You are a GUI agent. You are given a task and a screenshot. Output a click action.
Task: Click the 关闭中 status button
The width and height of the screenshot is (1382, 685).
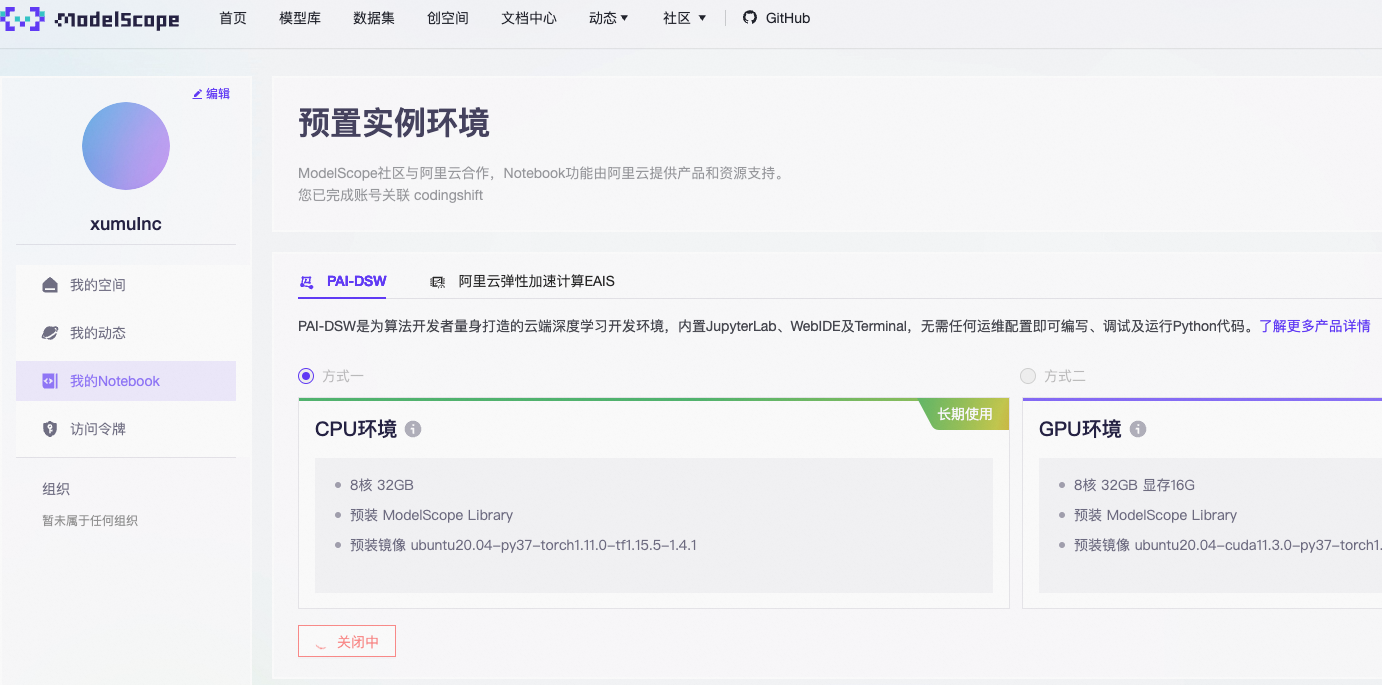coord(347,641)
